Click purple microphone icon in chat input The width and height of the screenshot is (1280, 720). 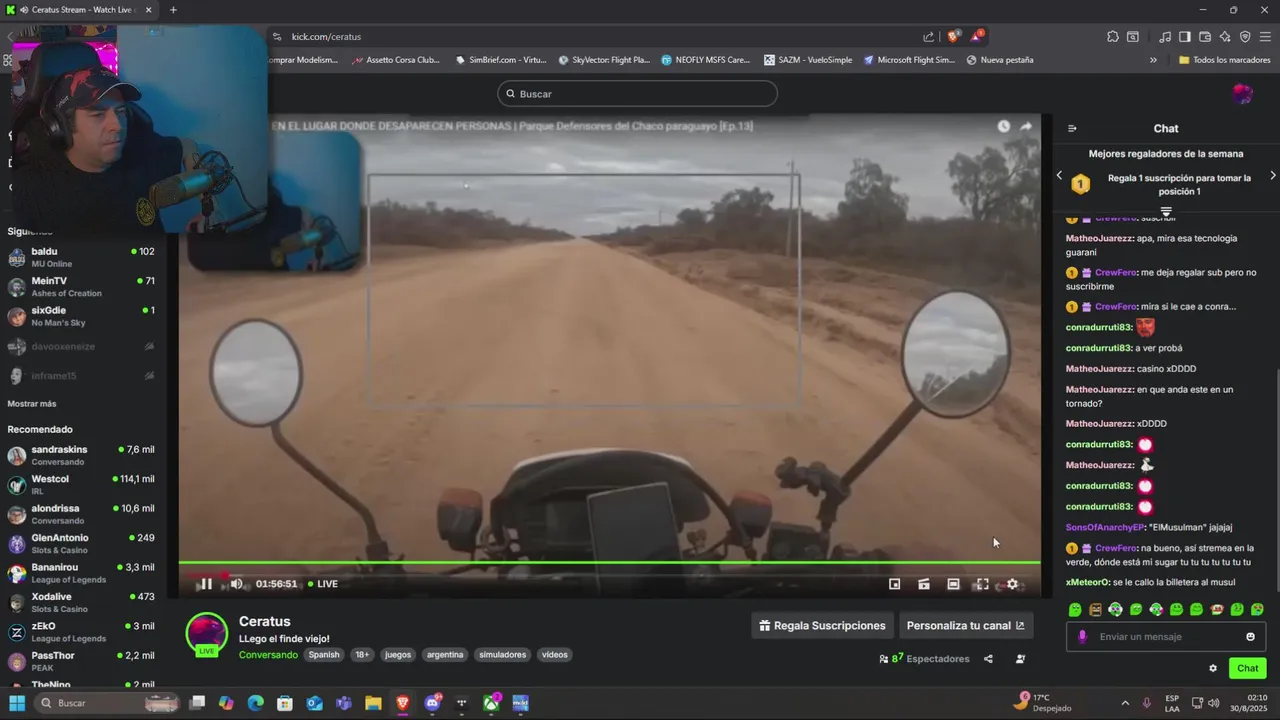tap(1082, 637)
